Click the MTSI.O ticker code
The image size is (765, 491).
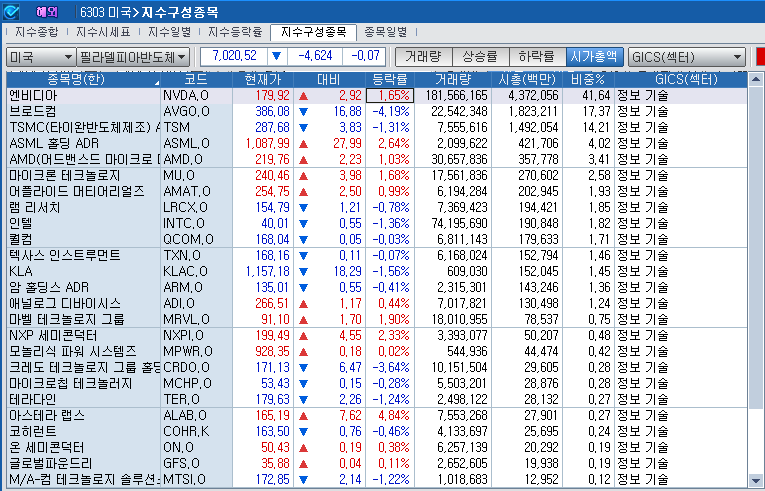(184, 480)
